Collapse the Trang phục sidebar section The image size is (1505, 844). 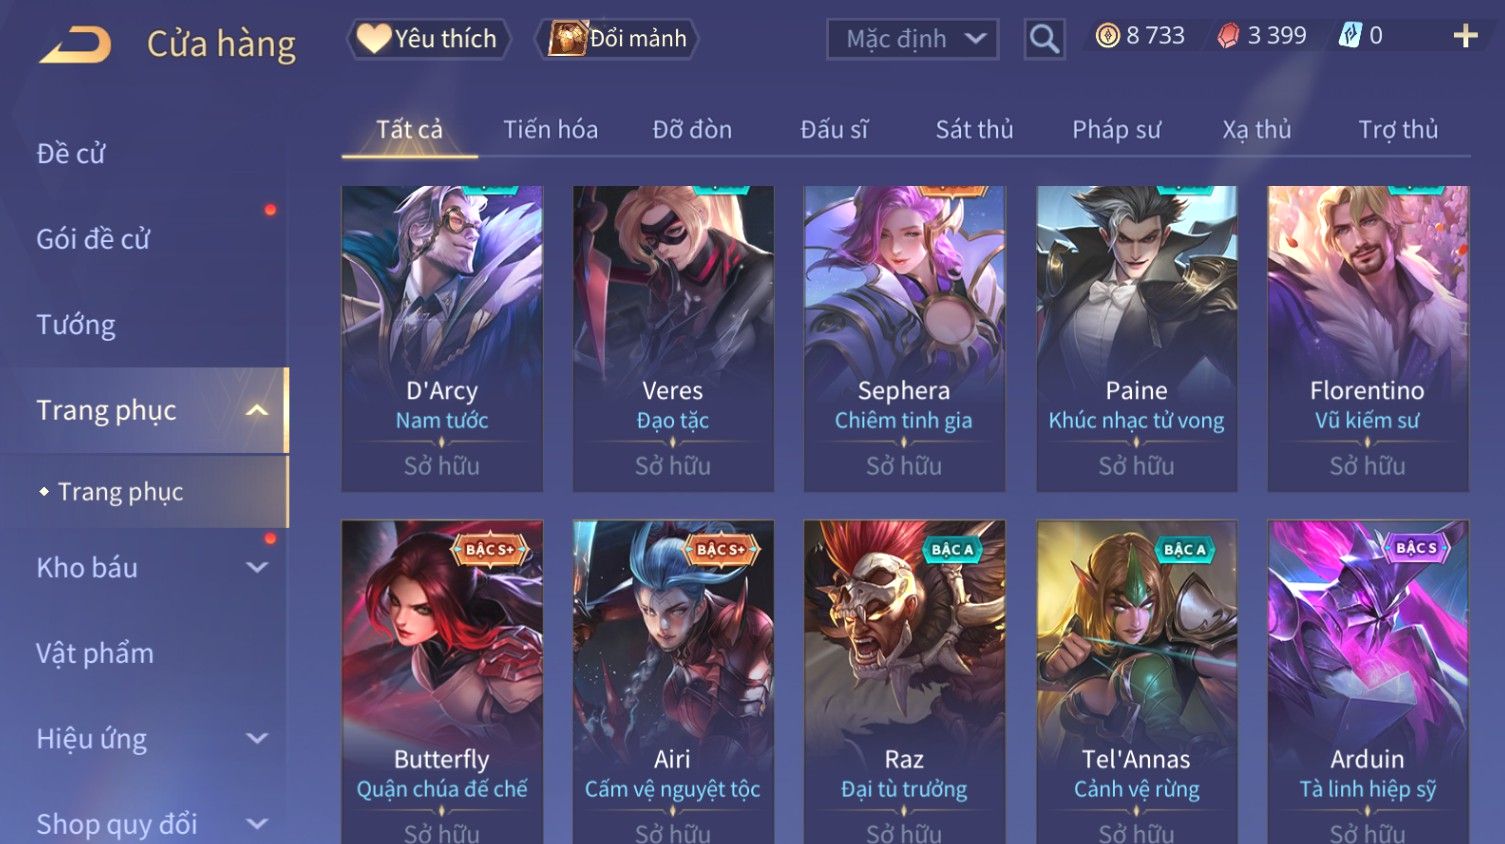pos(257,411)
